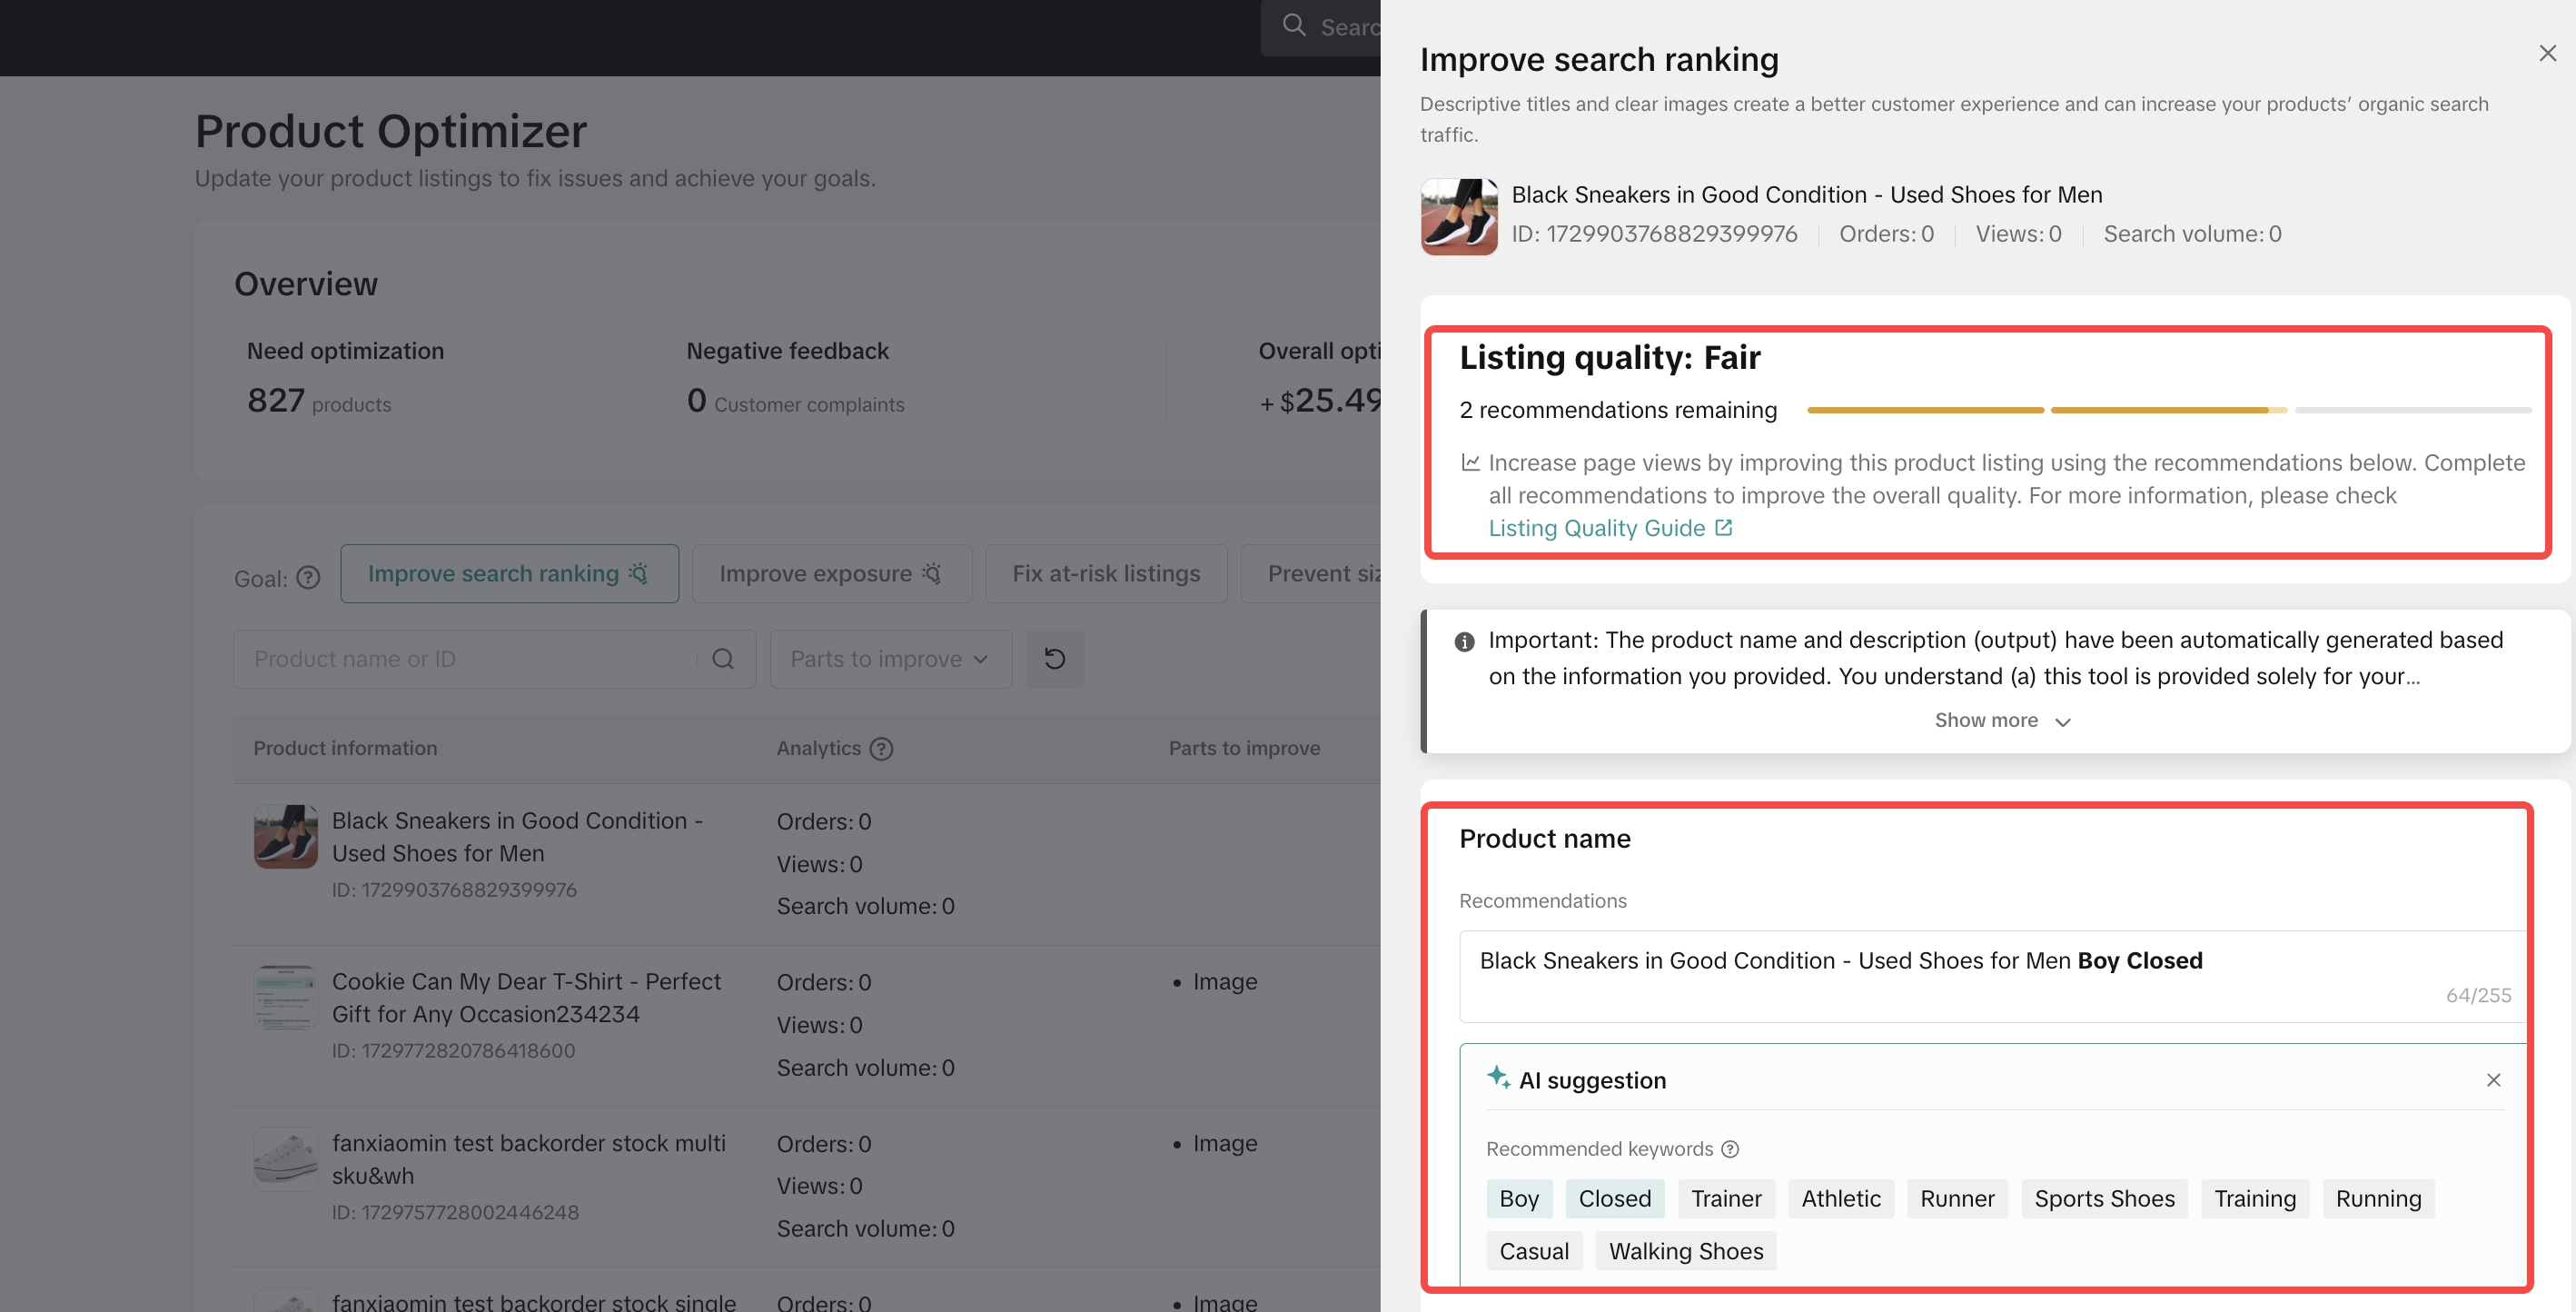Click the reset filters refresh icon
The image size is (2576, 1312).
pos(1054,659)
